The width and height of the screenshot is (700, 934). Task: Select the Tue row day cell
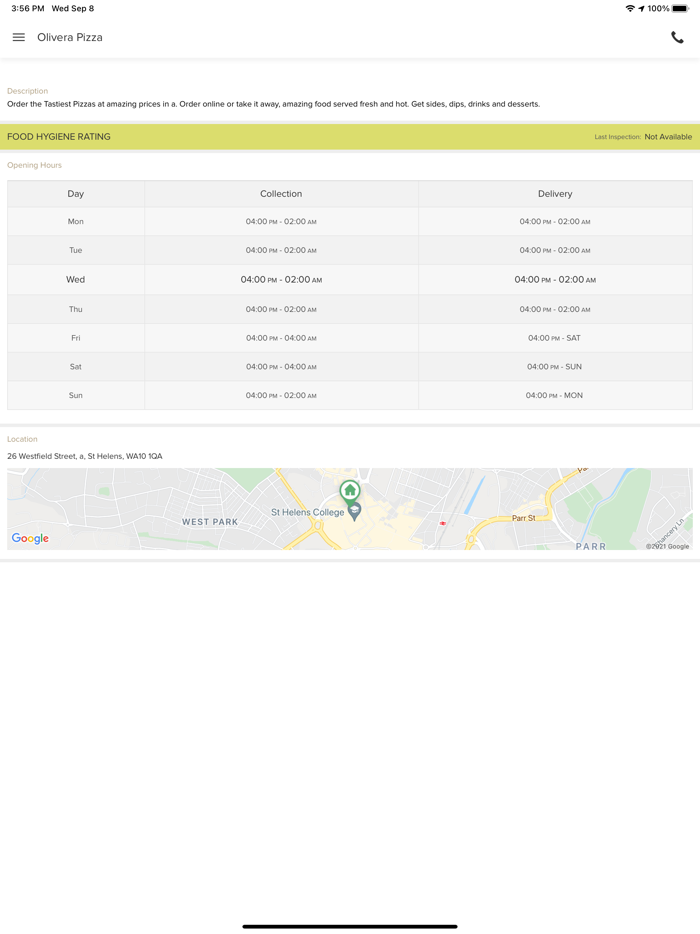(76, 250)
